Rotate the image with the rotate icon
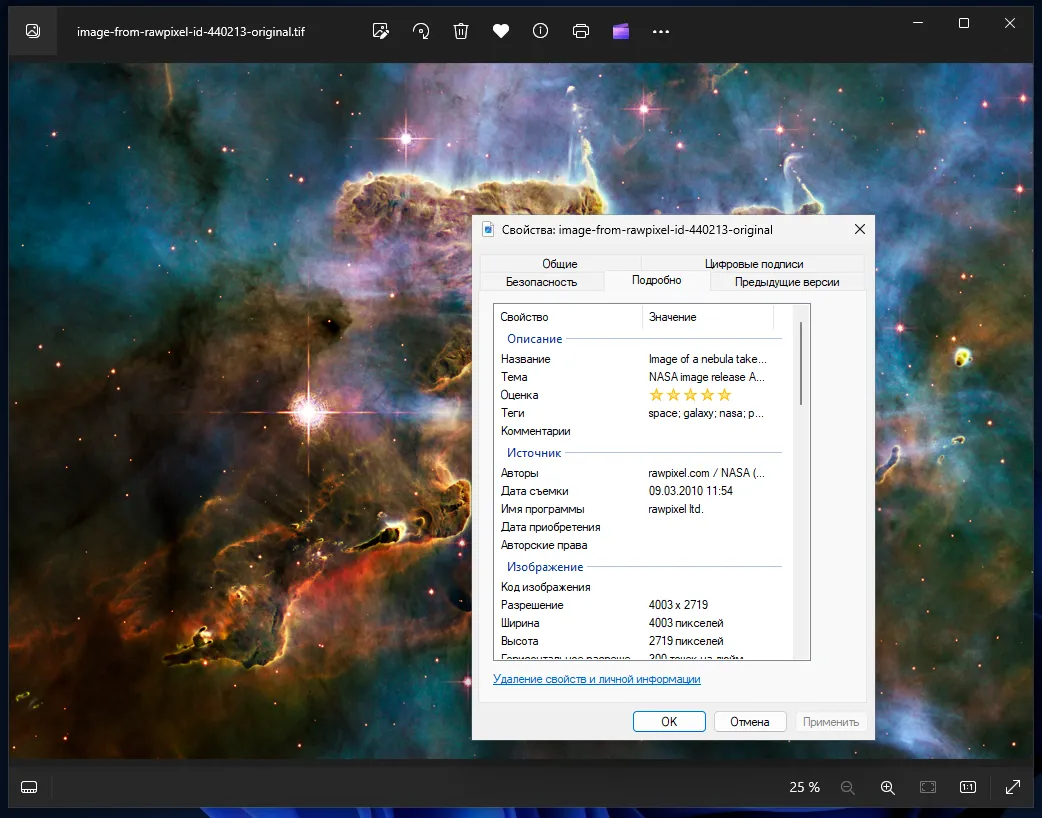The image size is (1042, 818). point(421,31)
